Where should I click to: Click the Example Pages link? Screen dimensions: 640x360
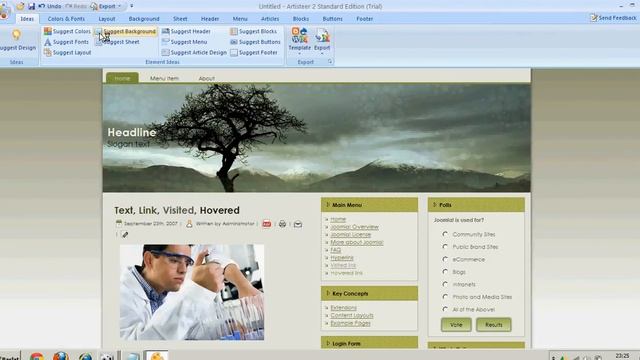(351, 323)
